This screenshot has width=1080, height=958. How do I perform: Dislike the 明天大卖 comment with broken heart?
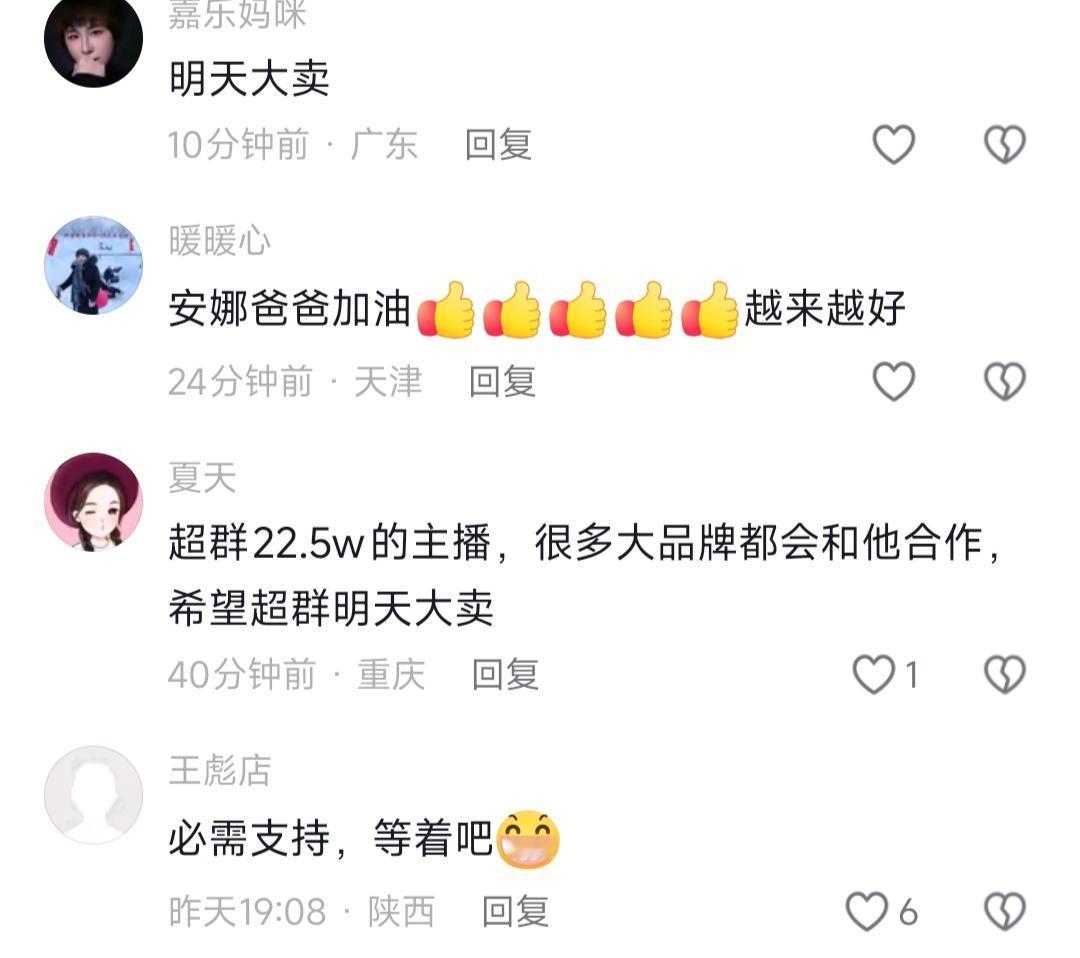tap(1005, 145)
